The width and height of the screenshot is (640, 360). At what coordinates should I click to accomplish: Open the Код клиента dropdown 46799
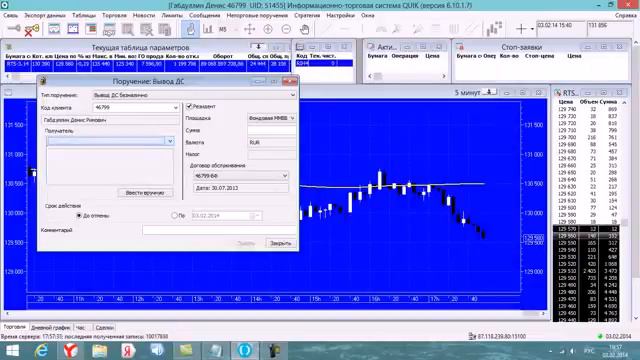[176, 108]
